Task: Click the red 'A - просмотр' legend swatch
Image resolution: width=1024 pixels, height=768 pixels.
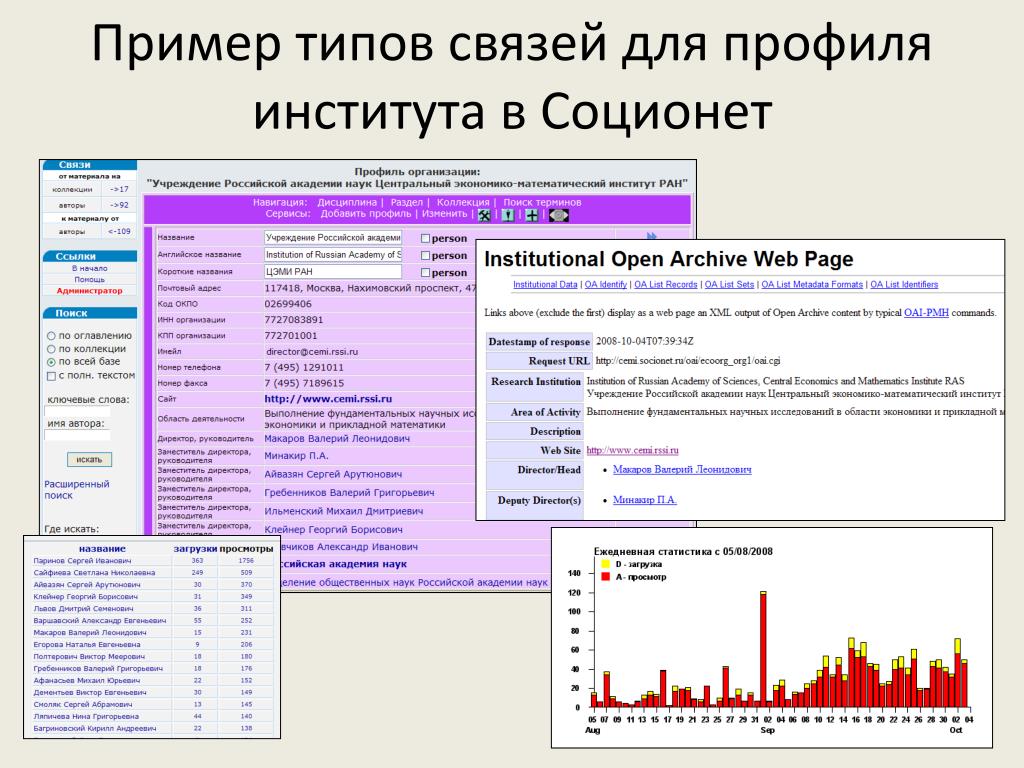Action: (605, 577)
